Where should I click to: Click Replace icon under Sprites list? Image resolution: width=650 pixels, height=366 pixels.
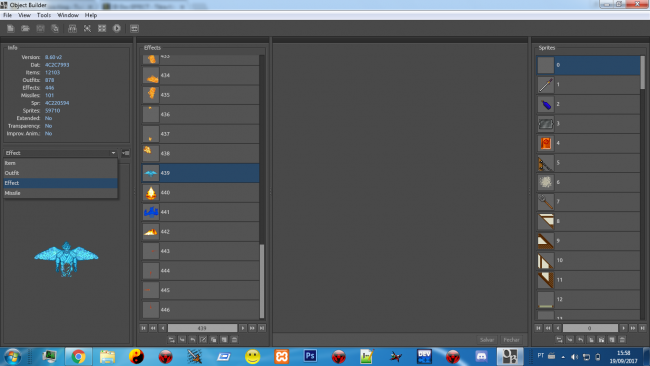click(559, 339)
